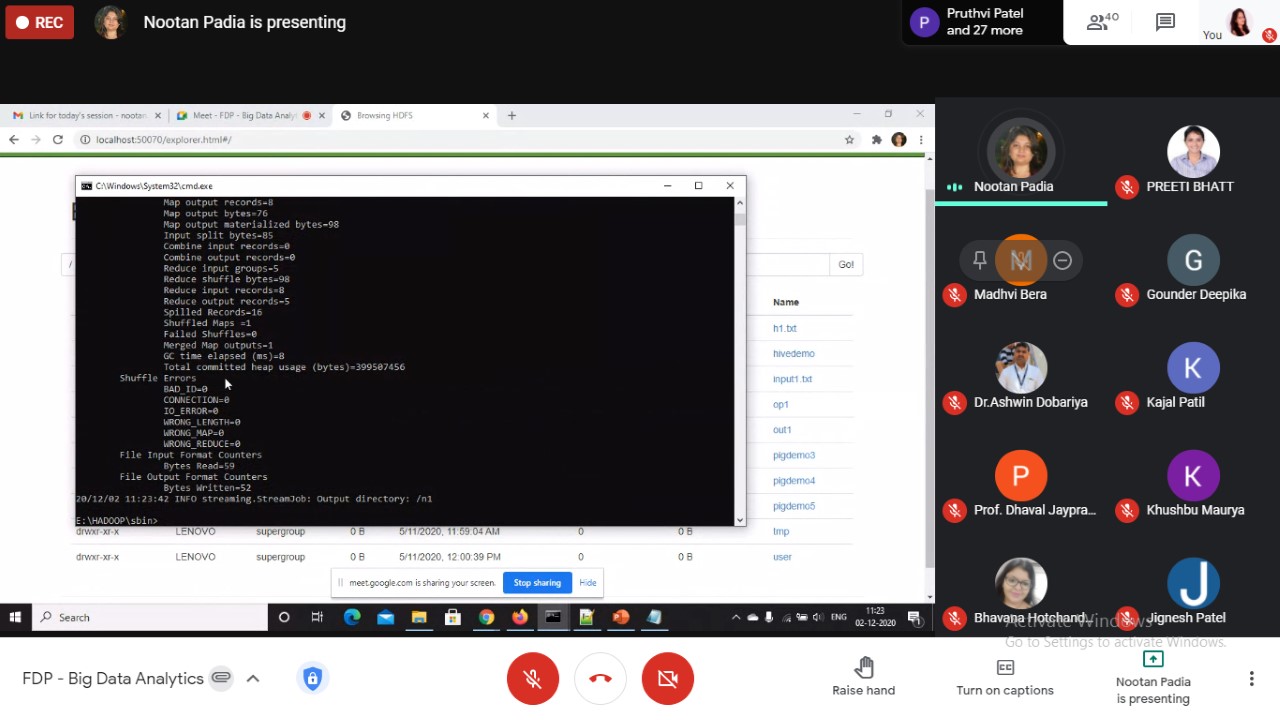
Task: Expand meeting details chevron next to title
Action: [253, 679]
